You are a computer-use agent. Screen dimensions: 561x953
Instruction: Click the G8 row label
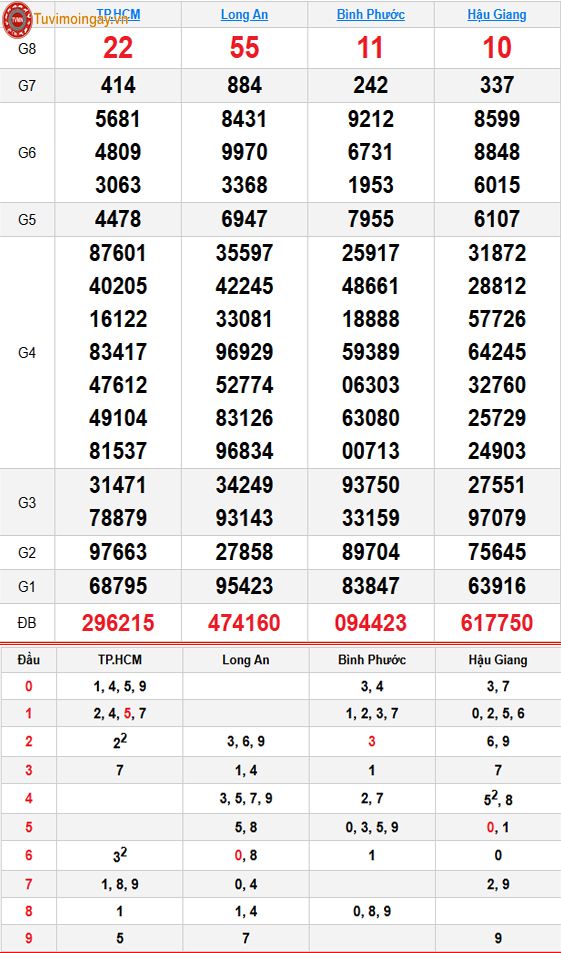27,50
